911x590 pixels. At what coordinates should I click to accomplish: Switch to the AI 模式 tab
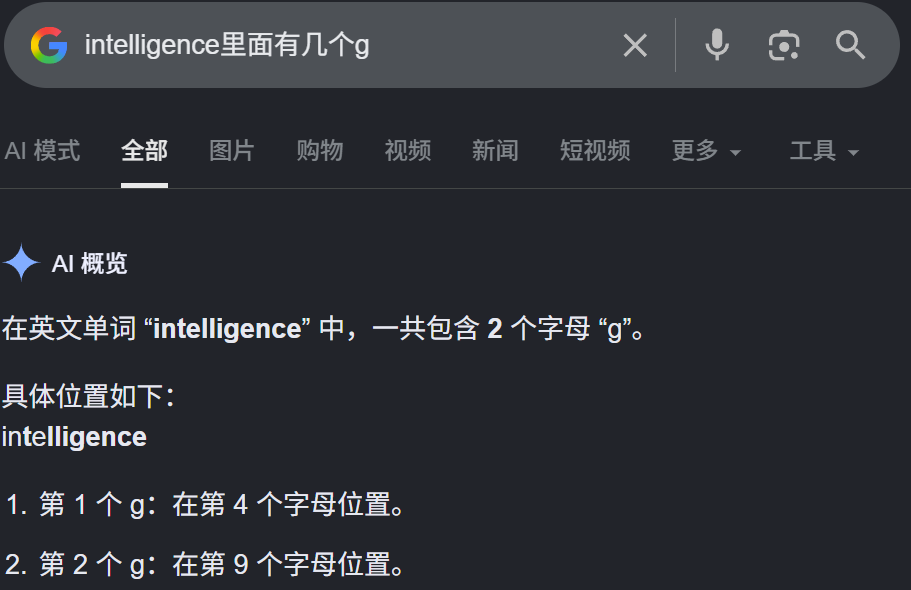[x=42, y=151]
